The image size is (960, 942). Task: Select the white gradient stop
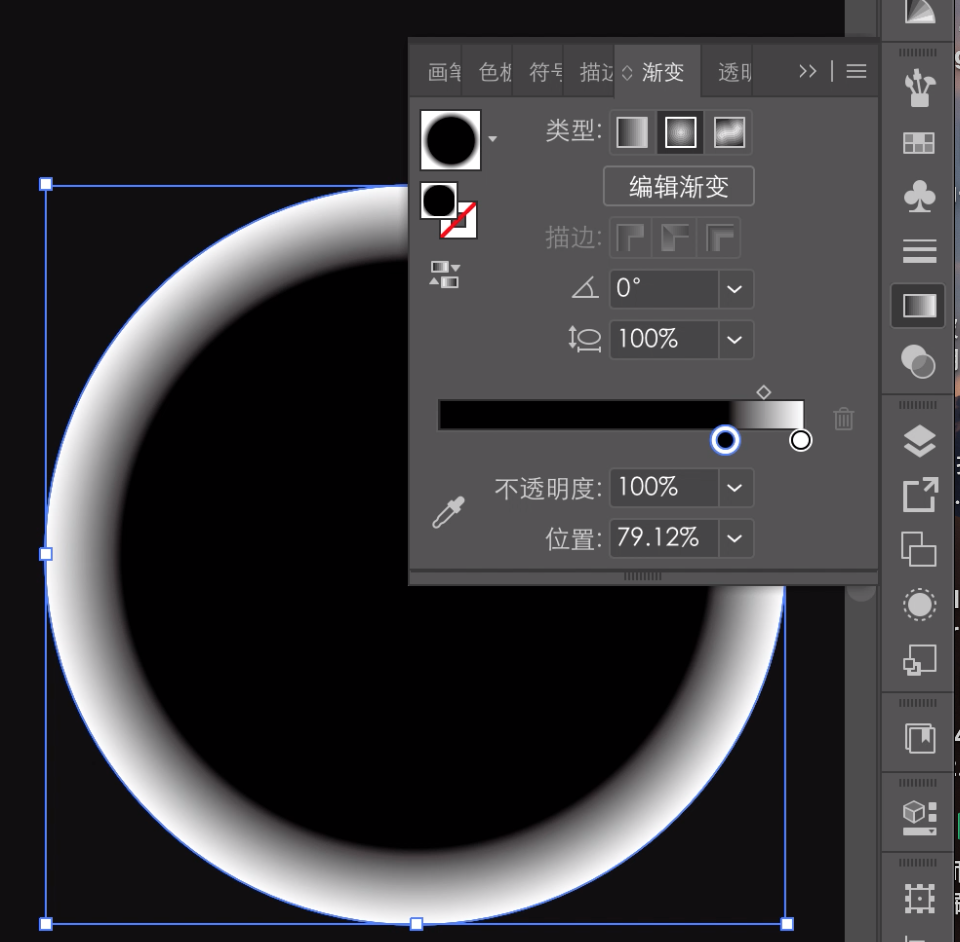coord(800,440)
